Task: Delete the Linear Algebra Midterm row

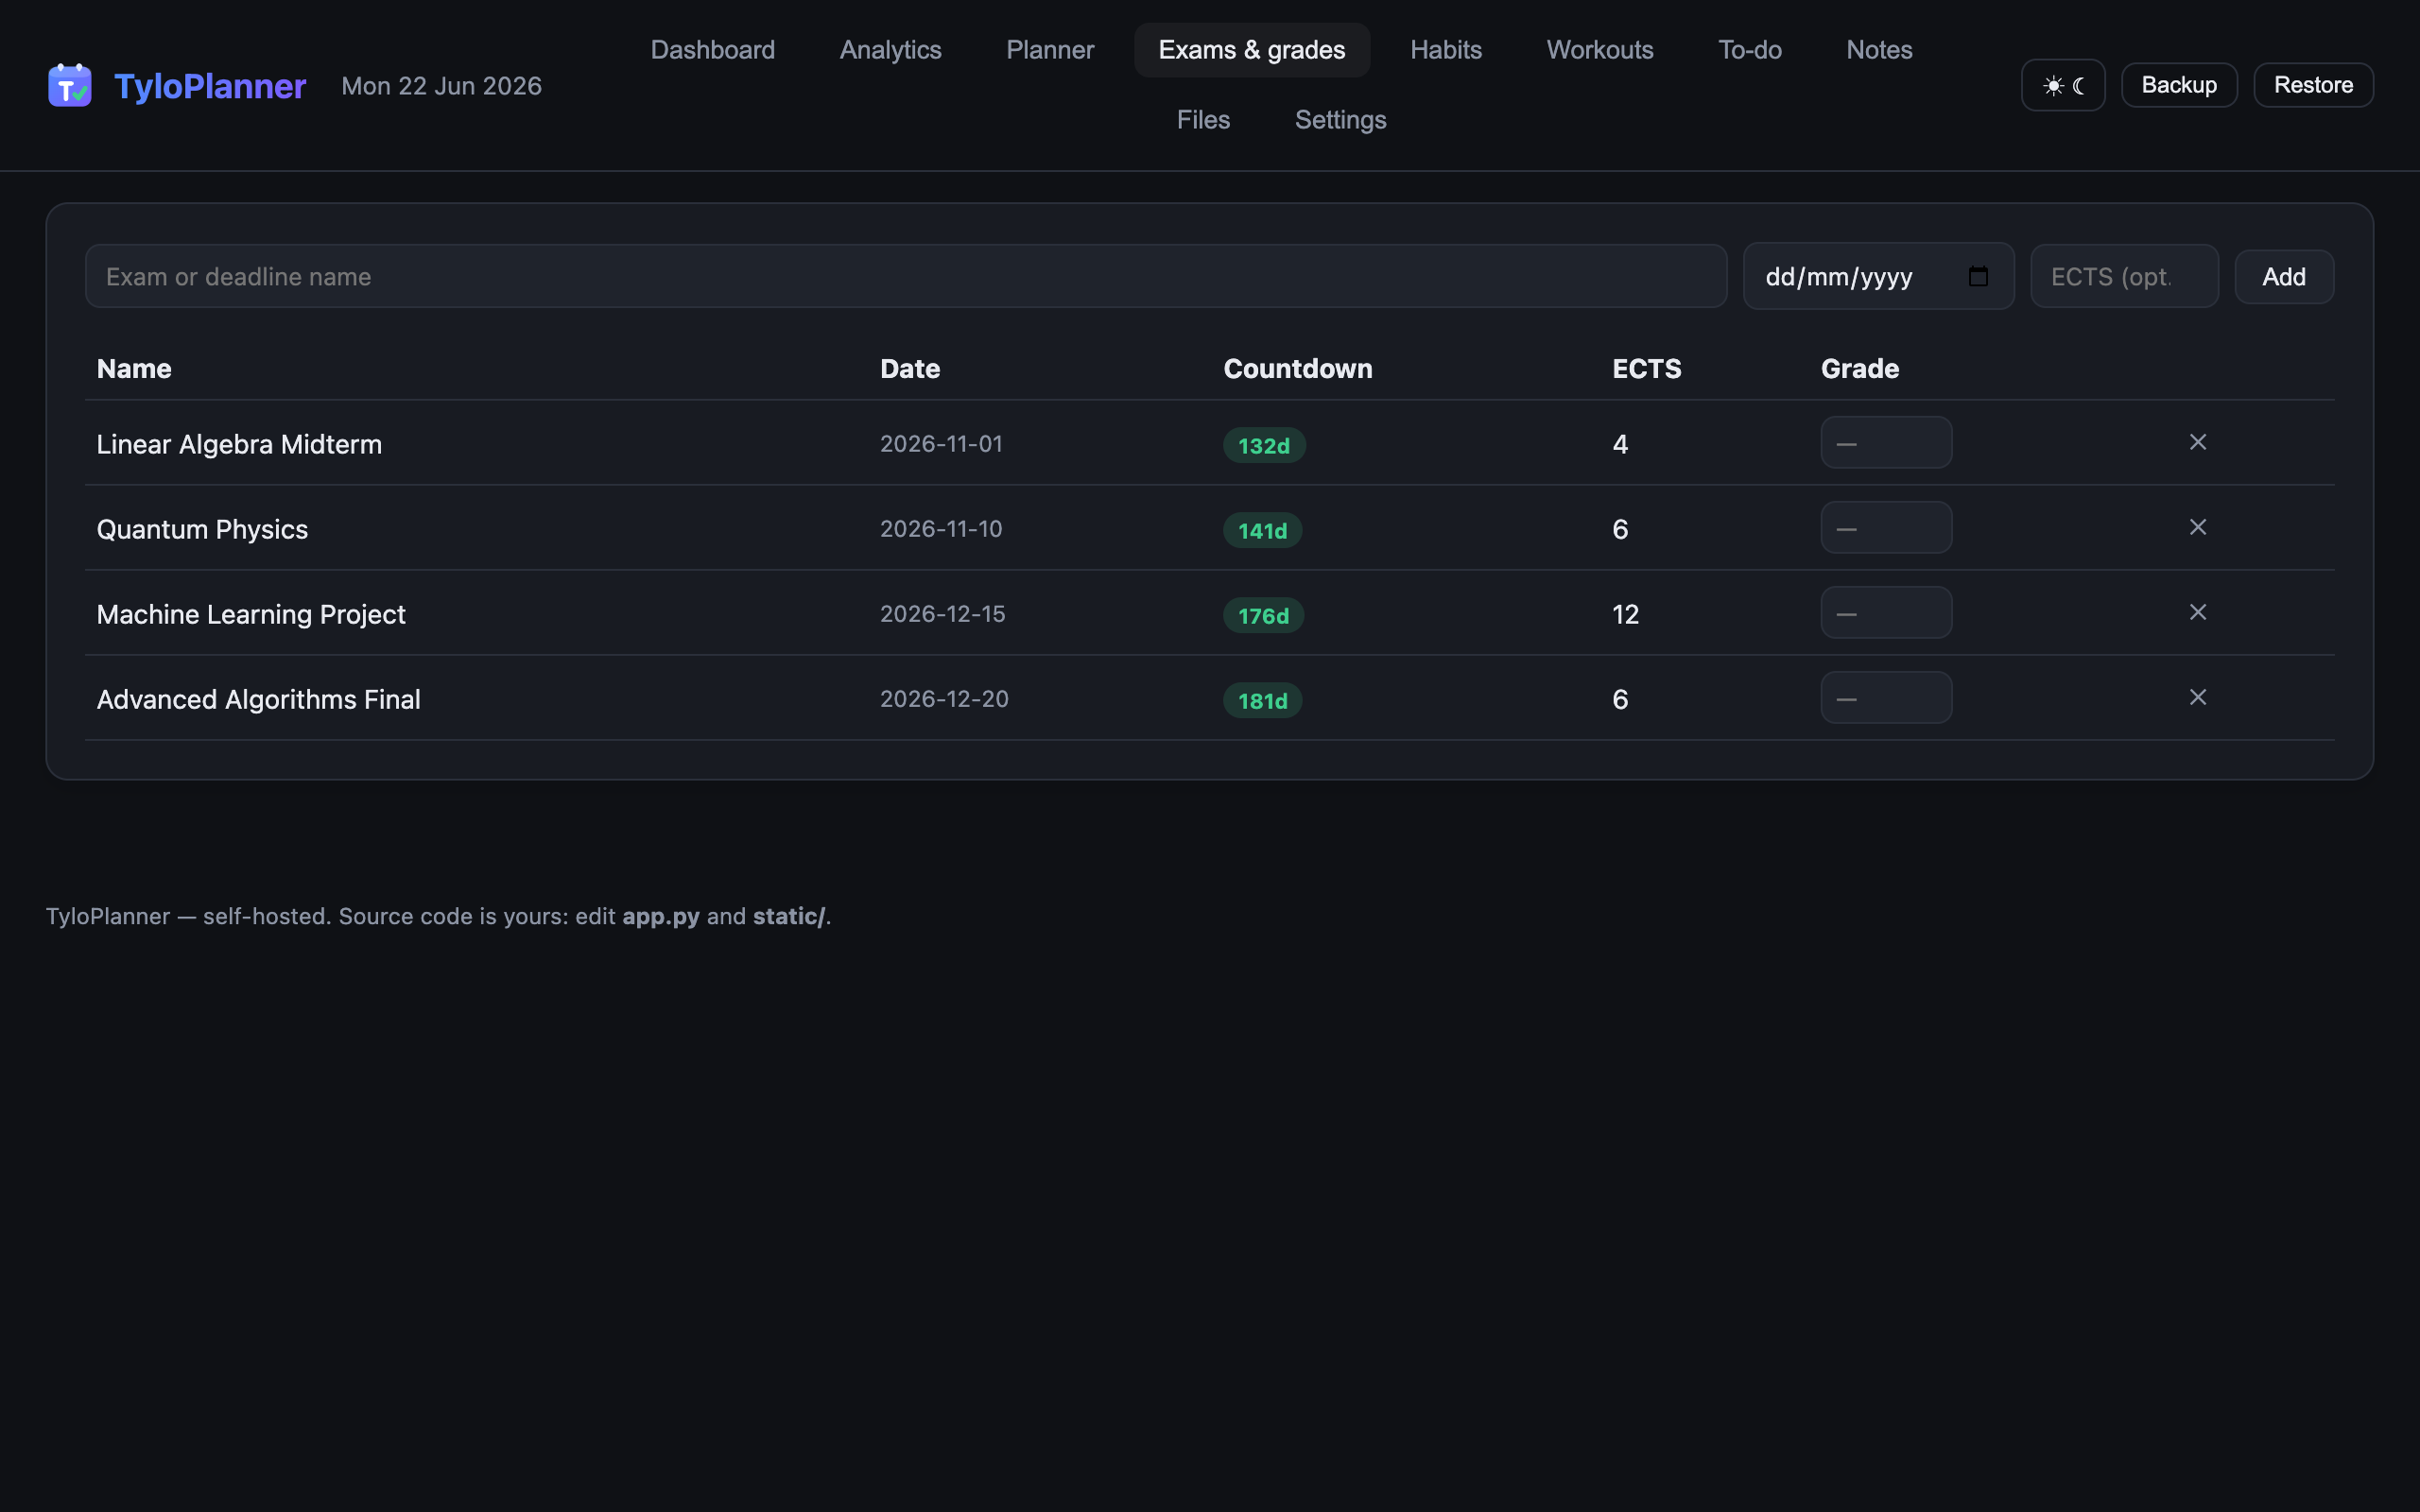Action: pos(2197,442)
